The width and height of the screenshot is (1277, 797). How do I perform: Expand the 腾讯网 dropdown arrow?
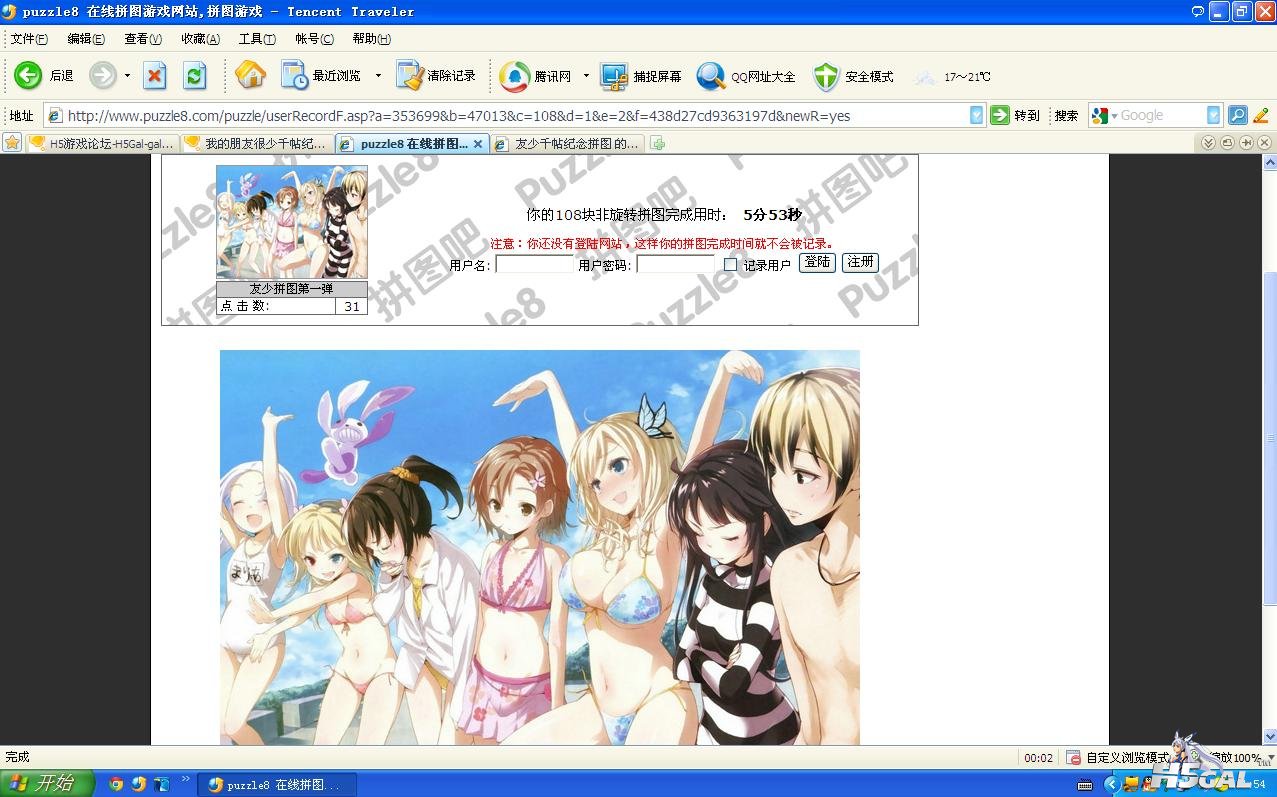pos(586,76)
